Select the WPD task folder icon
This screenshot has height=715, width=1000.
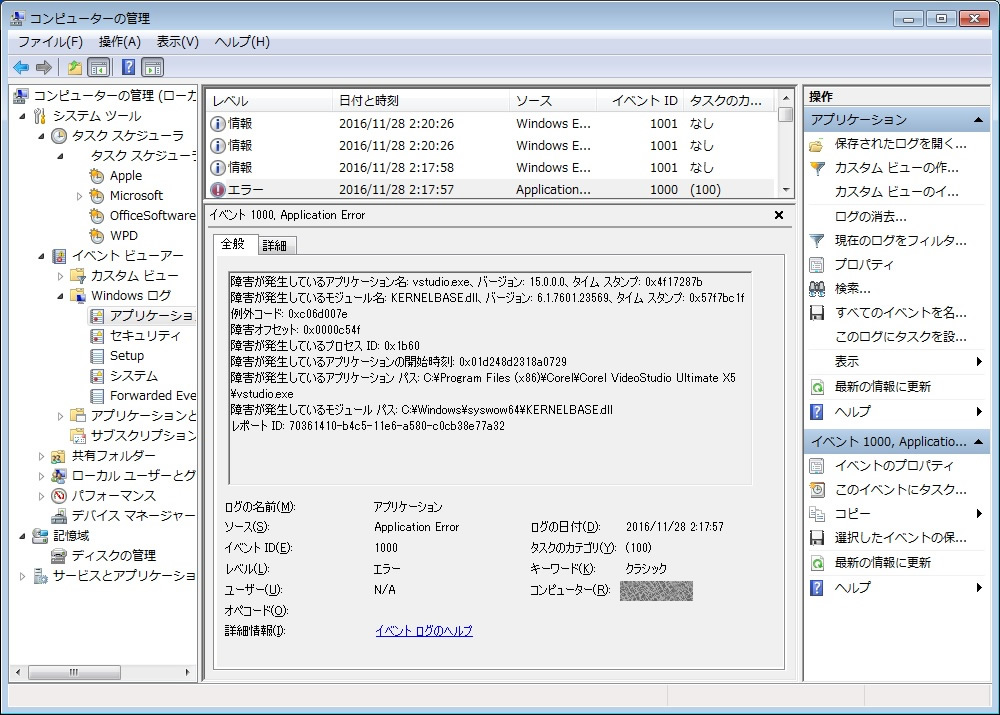pos(96,236)
